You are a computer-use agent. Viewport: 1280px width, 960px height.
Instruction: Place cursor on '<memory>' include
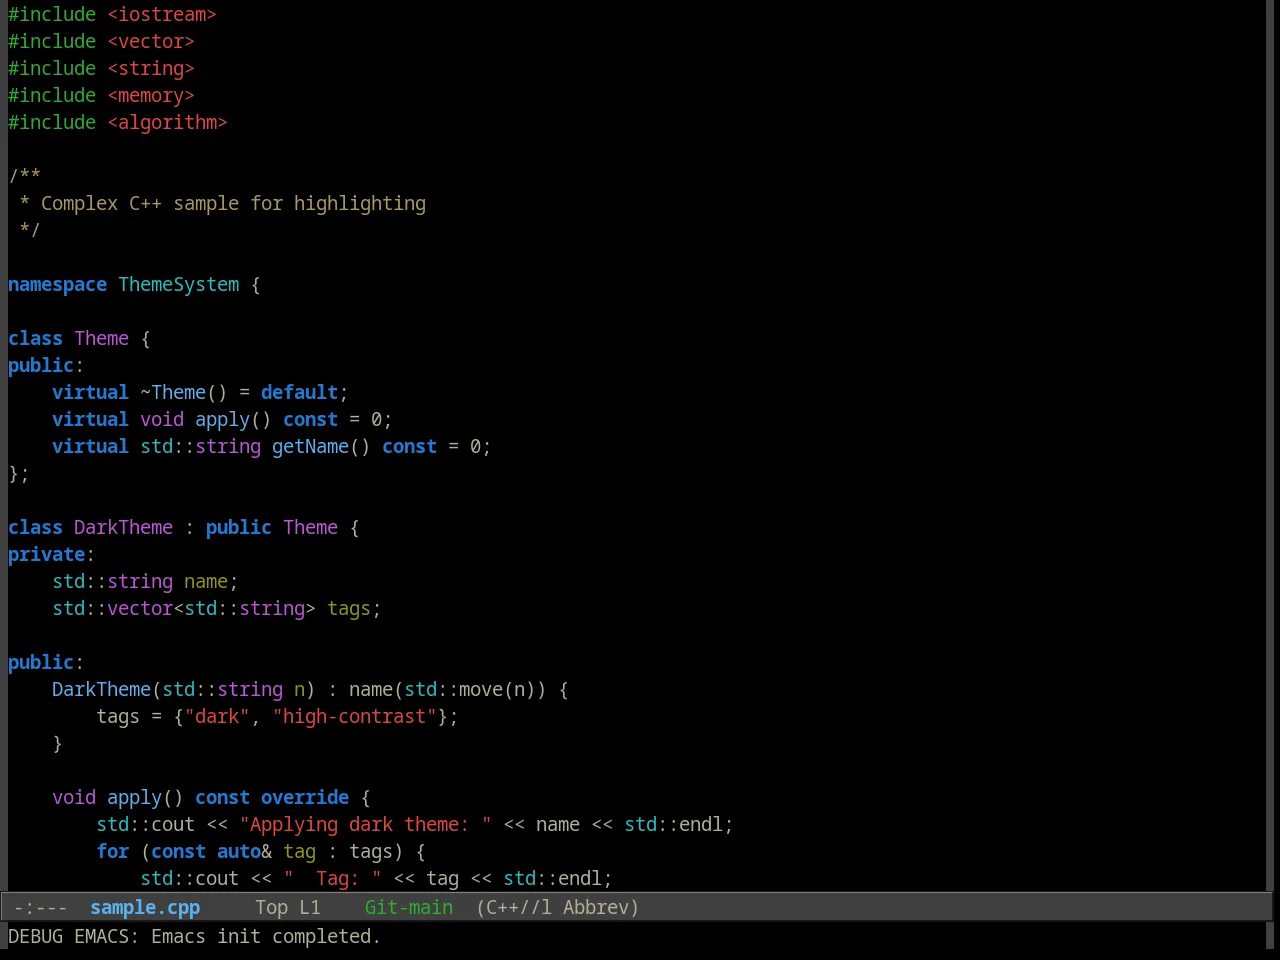[151, 95]
